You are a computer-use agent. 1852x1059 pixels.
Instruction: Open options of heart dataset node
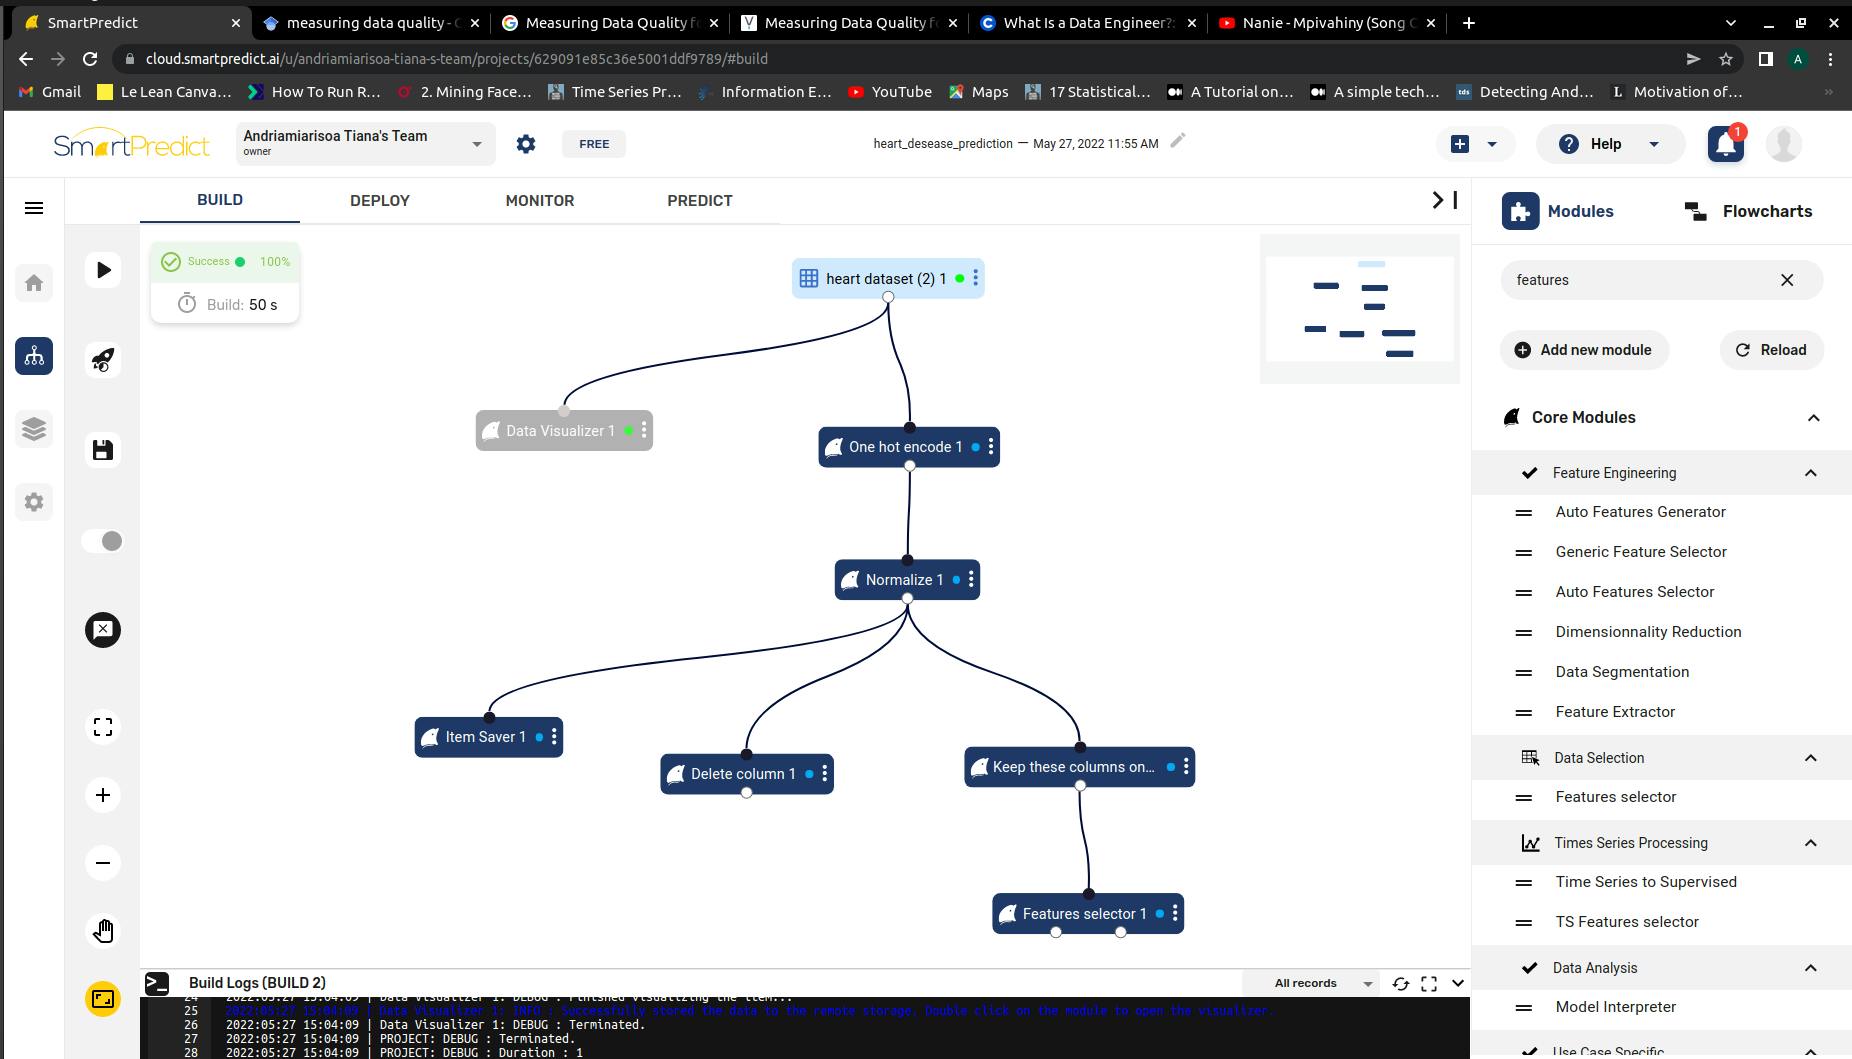pos(976,279)
